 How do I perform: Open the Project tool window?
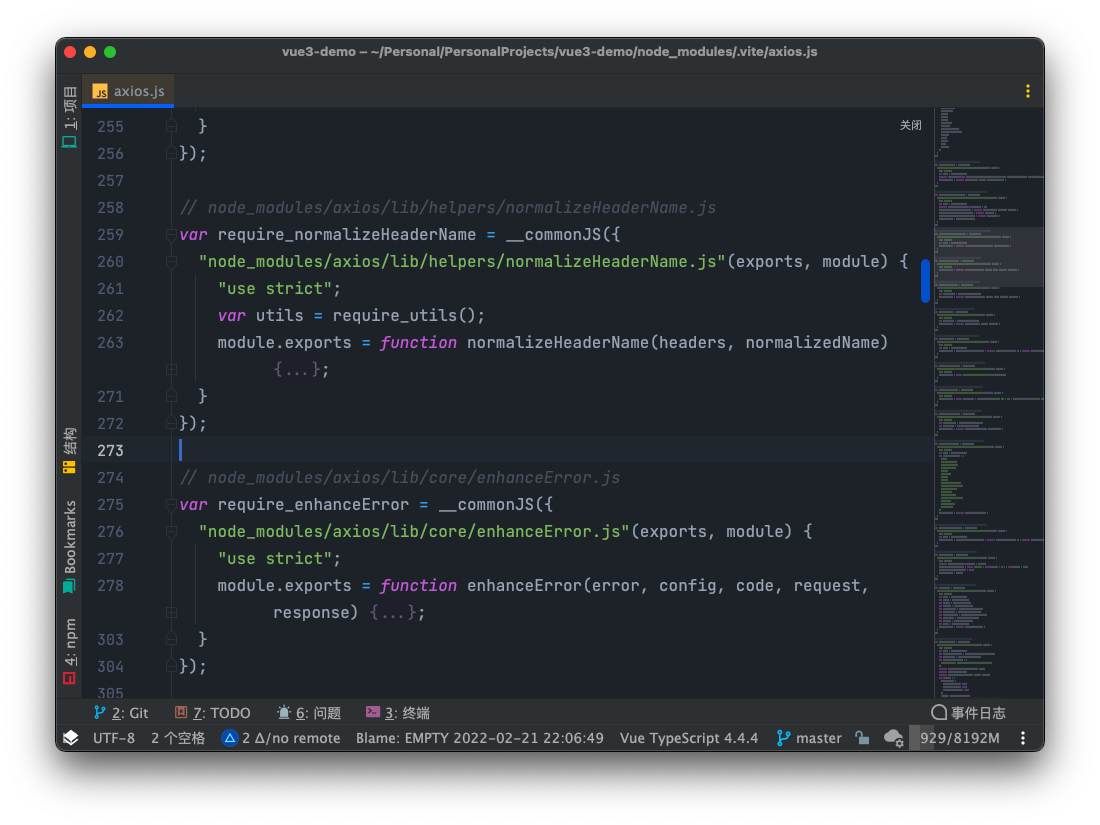(x=69, y=116)
